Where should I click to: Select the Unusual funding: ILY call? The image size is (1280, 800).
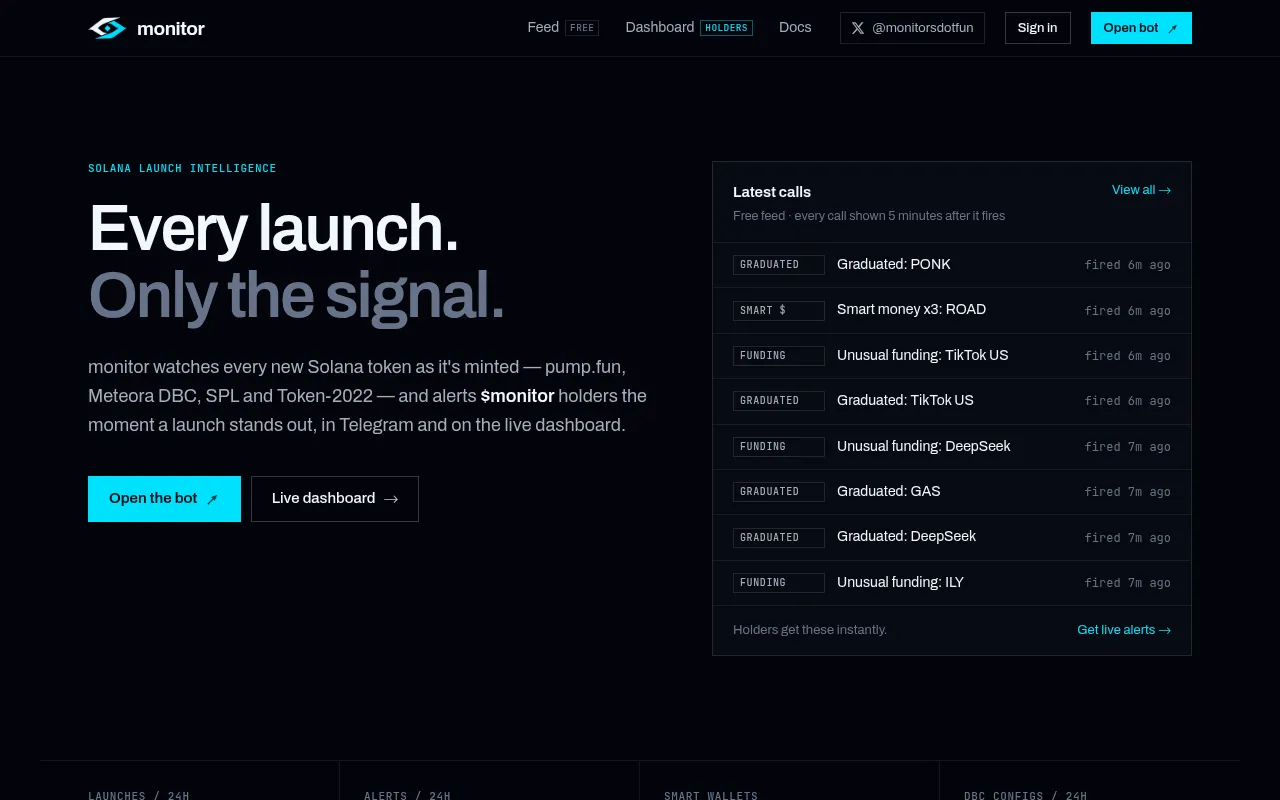click(x=952, y=583)
